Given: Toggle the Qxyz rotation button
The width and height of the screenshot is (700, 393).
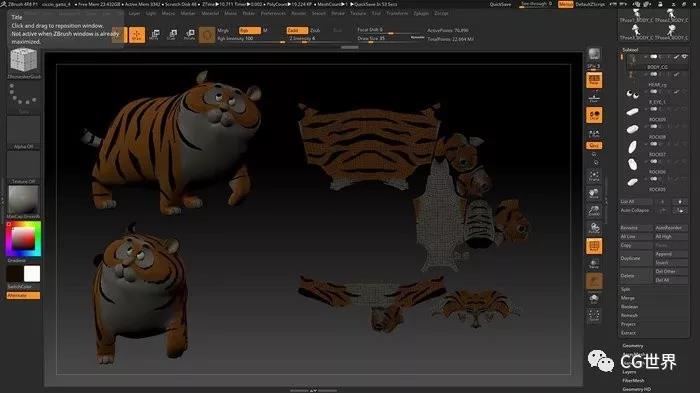Looking at the screenshot, I should coord(594,146).
